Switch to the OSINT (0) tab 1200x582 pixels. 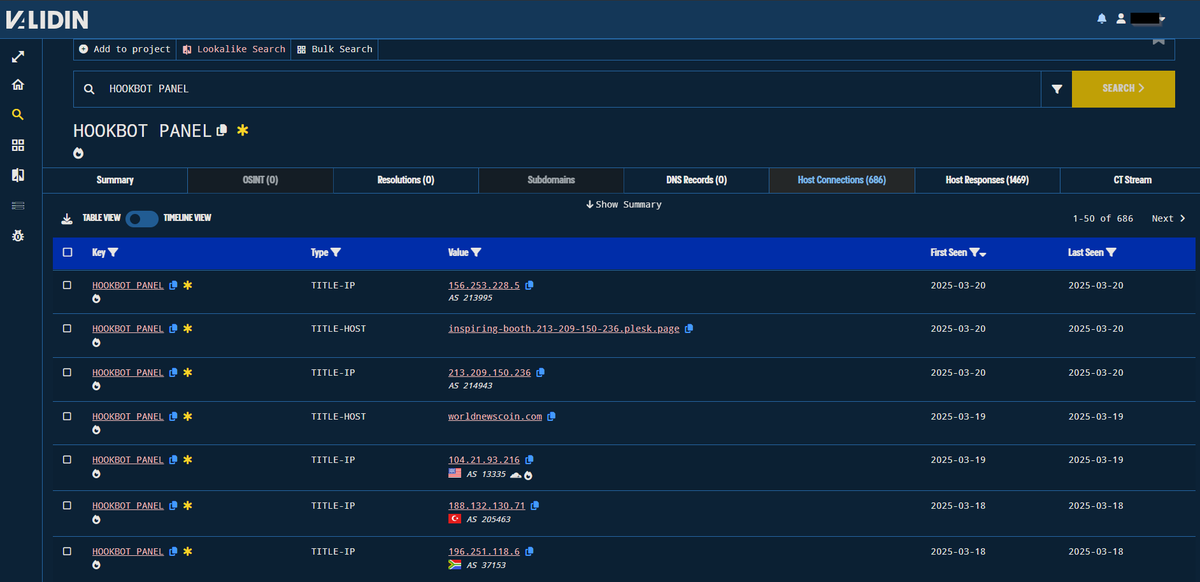click(260, 180)
